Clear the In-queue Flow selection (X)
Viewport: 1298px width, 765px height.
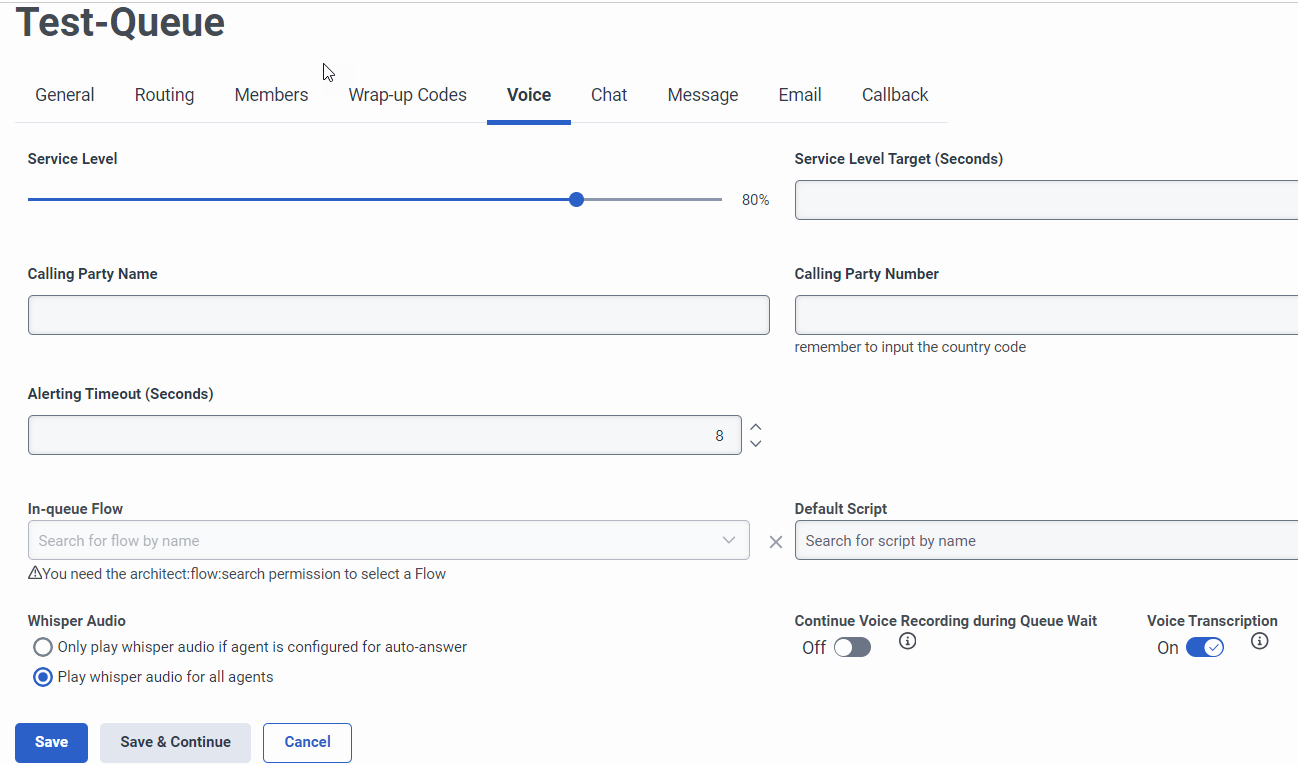coord(775,542)
